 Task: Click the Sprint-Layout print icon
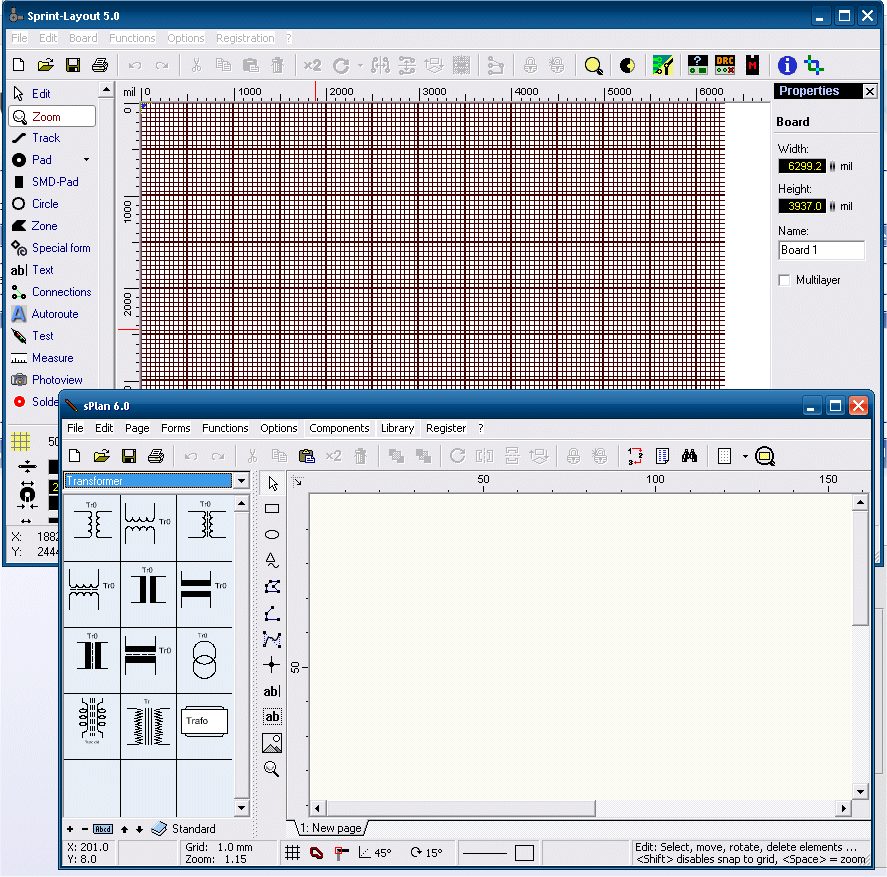100,66
